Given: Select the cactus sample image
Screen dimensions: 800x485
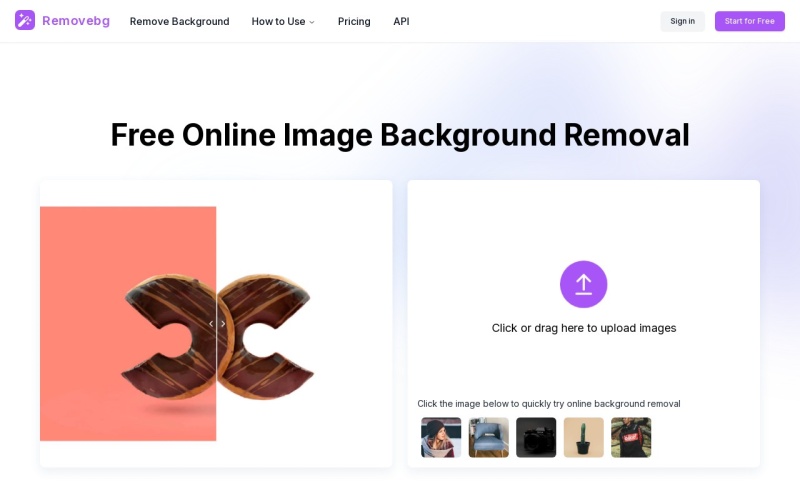Looking at the screenshot, I should click(x=584, y=437).
